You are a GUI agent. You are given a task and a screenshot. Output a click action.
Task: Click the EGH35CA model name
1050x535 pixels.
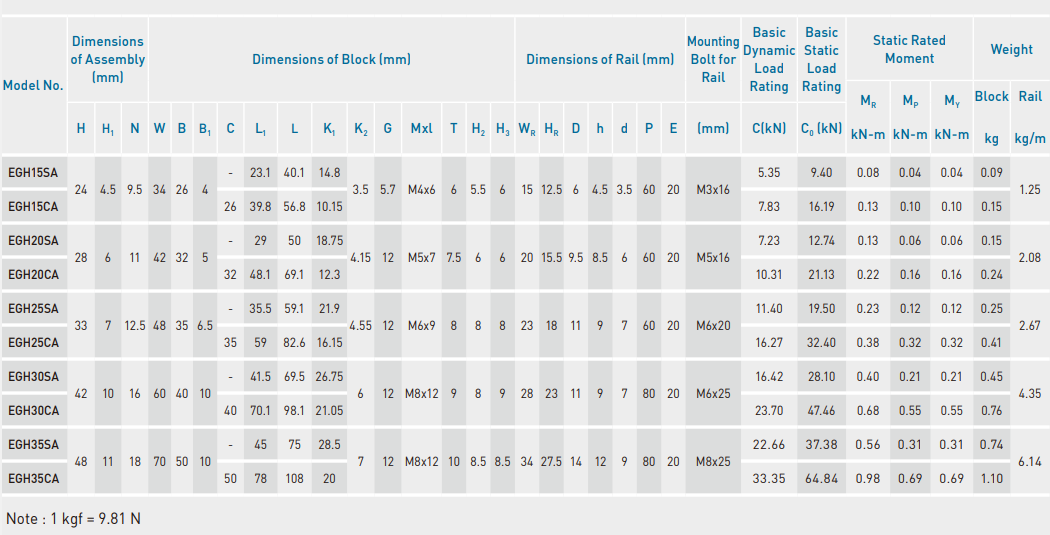(33, 479)
